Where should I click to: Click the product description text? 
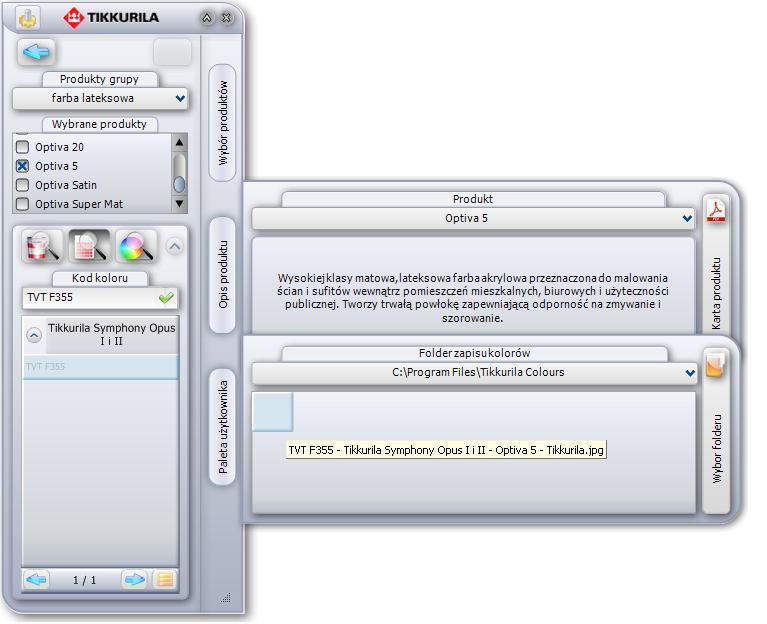click(473, 298)
